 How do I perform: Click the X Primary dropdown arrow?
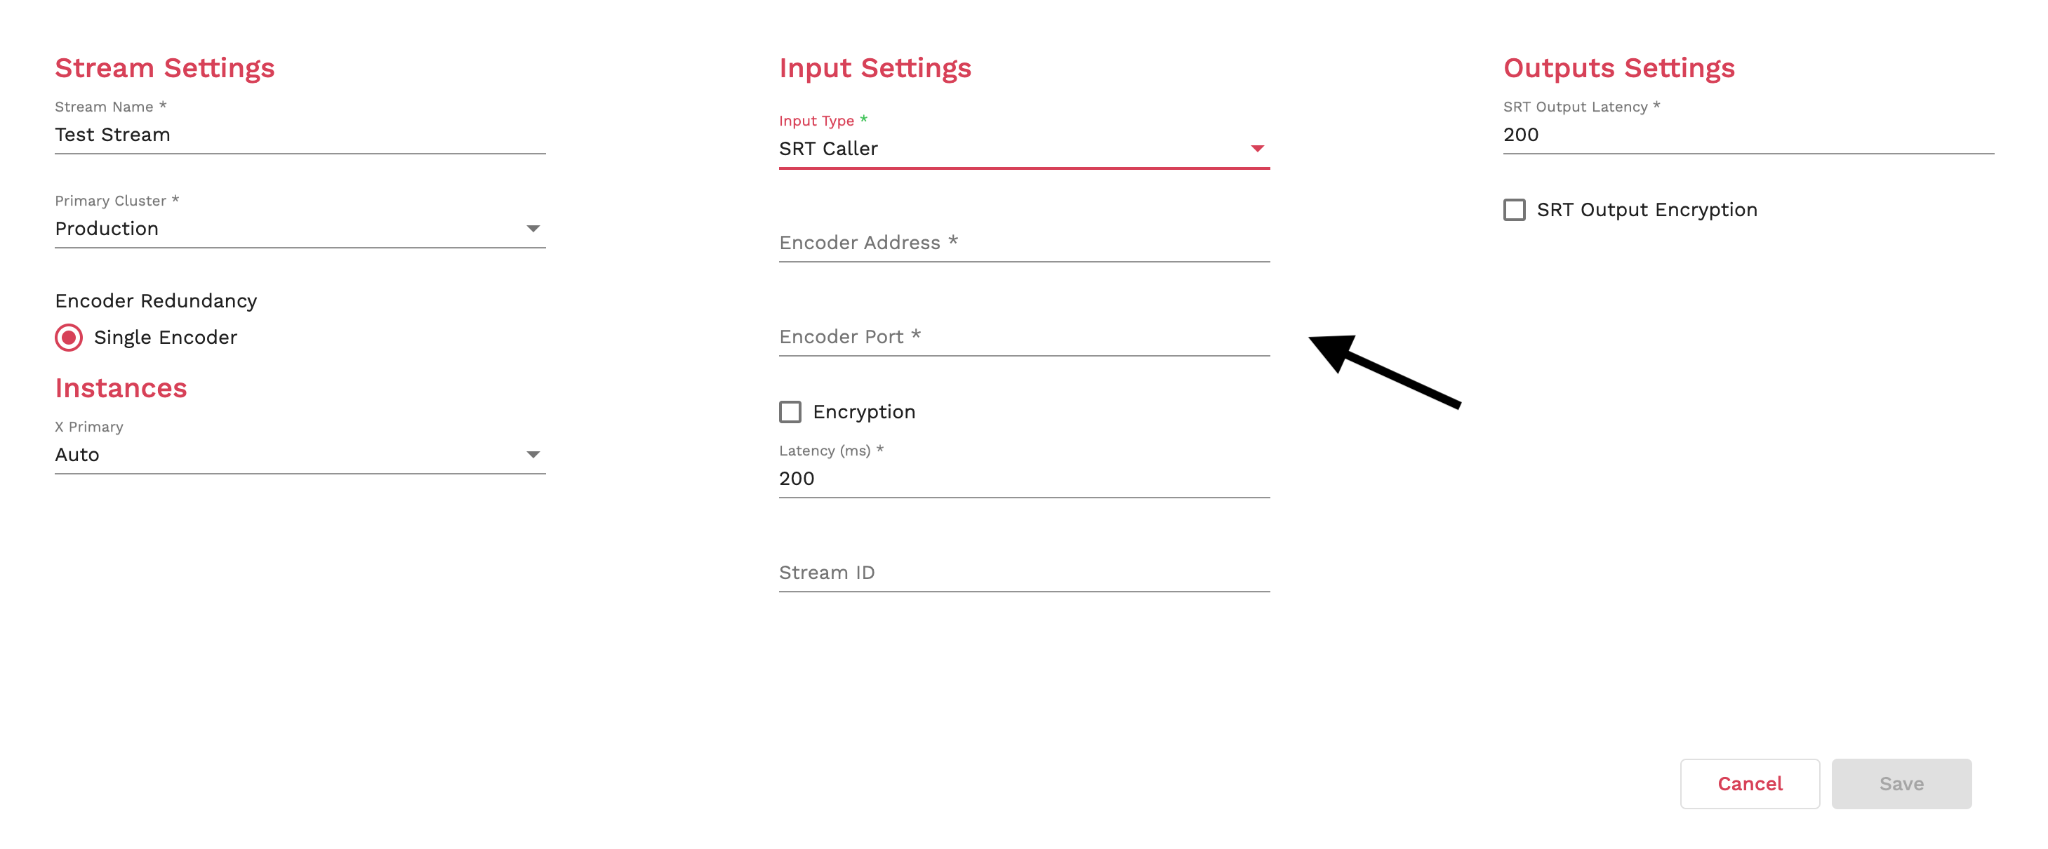533,455
